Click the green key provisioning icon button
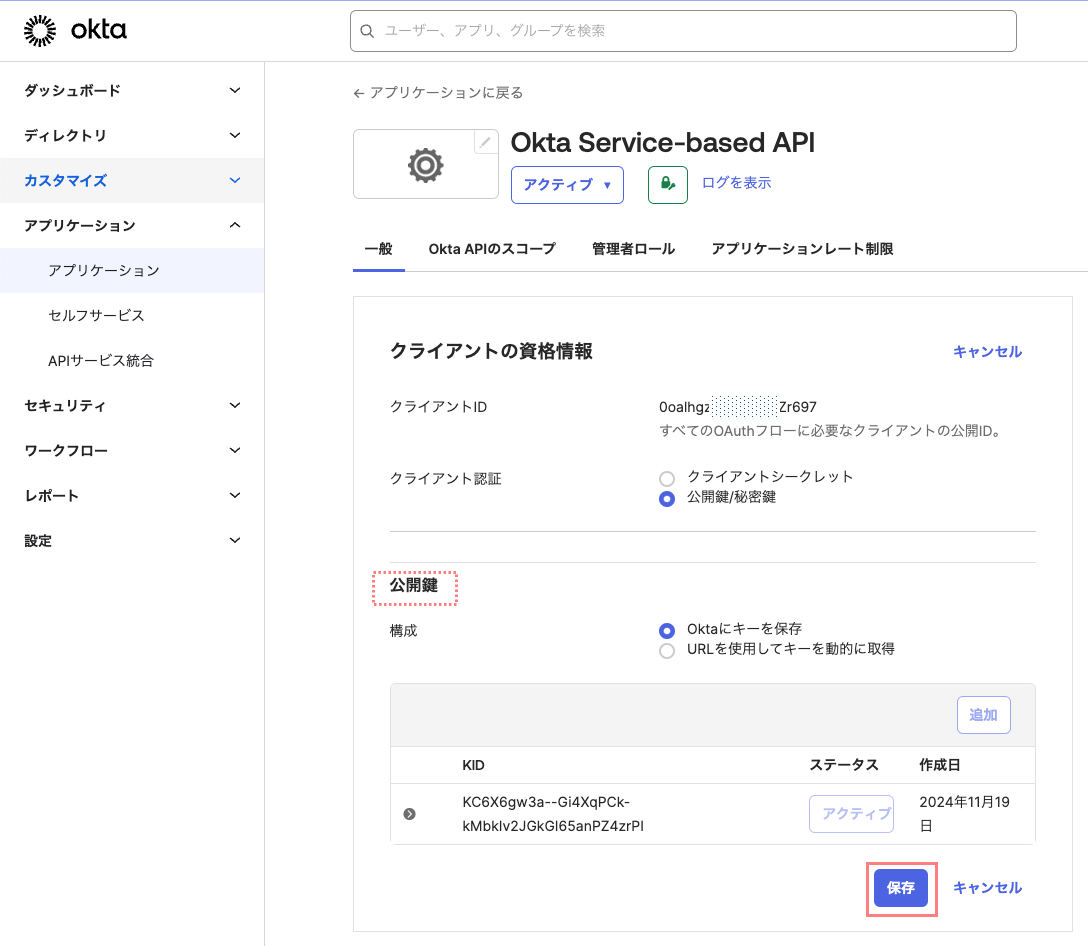Viewport: 1088px width, 946px height. point(667,185)
